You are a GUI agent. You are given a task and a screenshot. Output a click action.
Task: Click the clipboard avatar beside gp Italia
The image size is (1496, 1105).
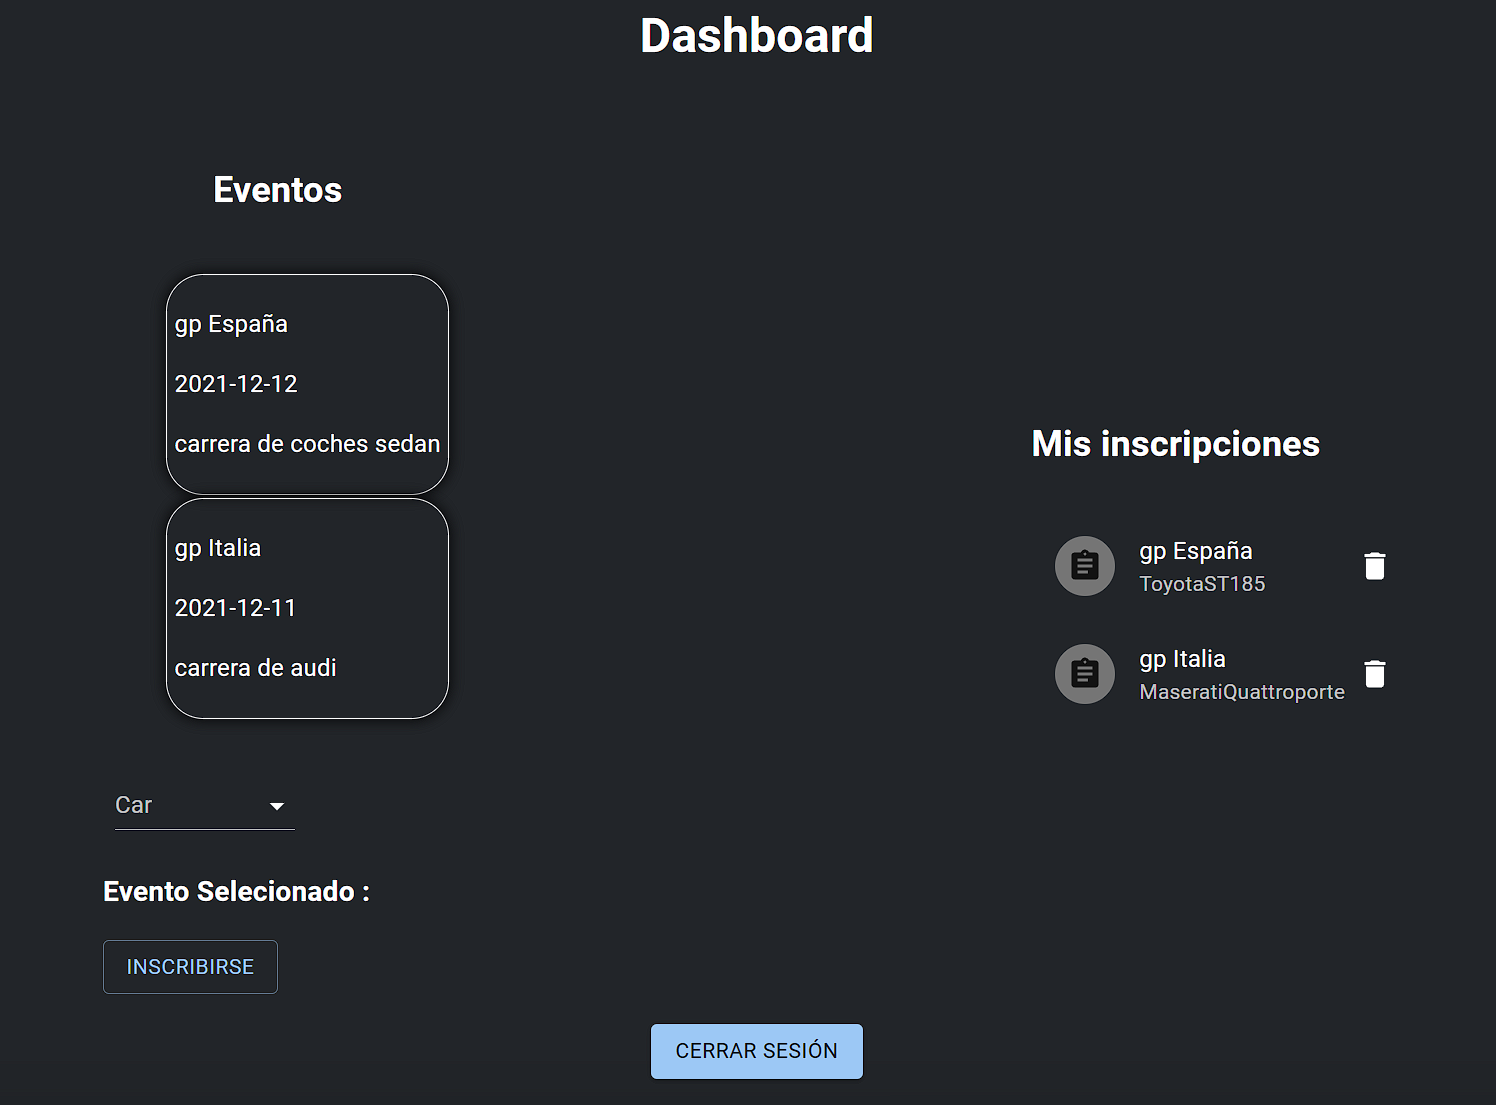tap(1085, 674)
